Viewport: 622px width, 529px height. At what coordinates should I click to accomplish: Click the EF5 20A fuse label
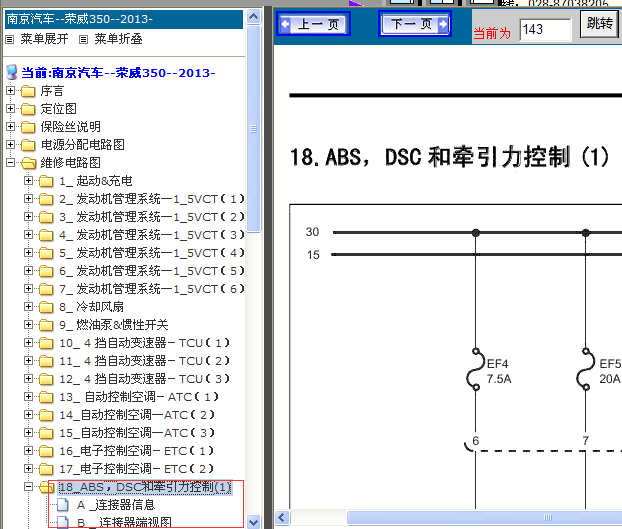(x=610, y=371)
